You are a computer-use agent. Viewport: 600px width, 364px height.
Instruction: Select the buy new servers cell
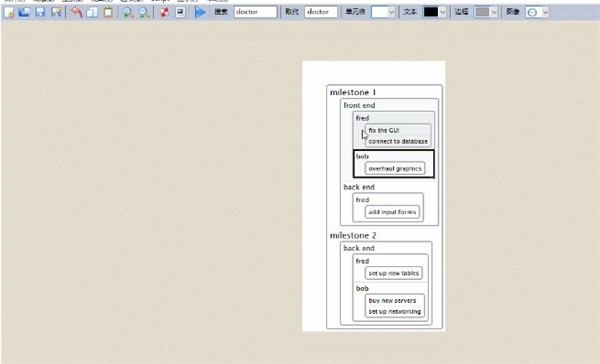(392, 300)
